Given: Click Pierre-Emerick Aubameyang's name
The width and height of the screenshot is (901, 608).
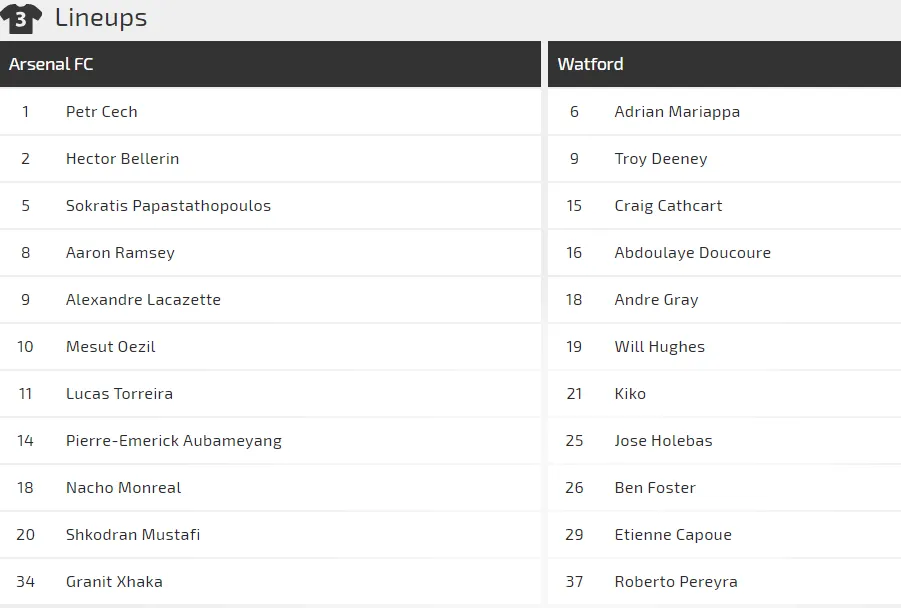Looking at the screenshot, I should 173,441.
